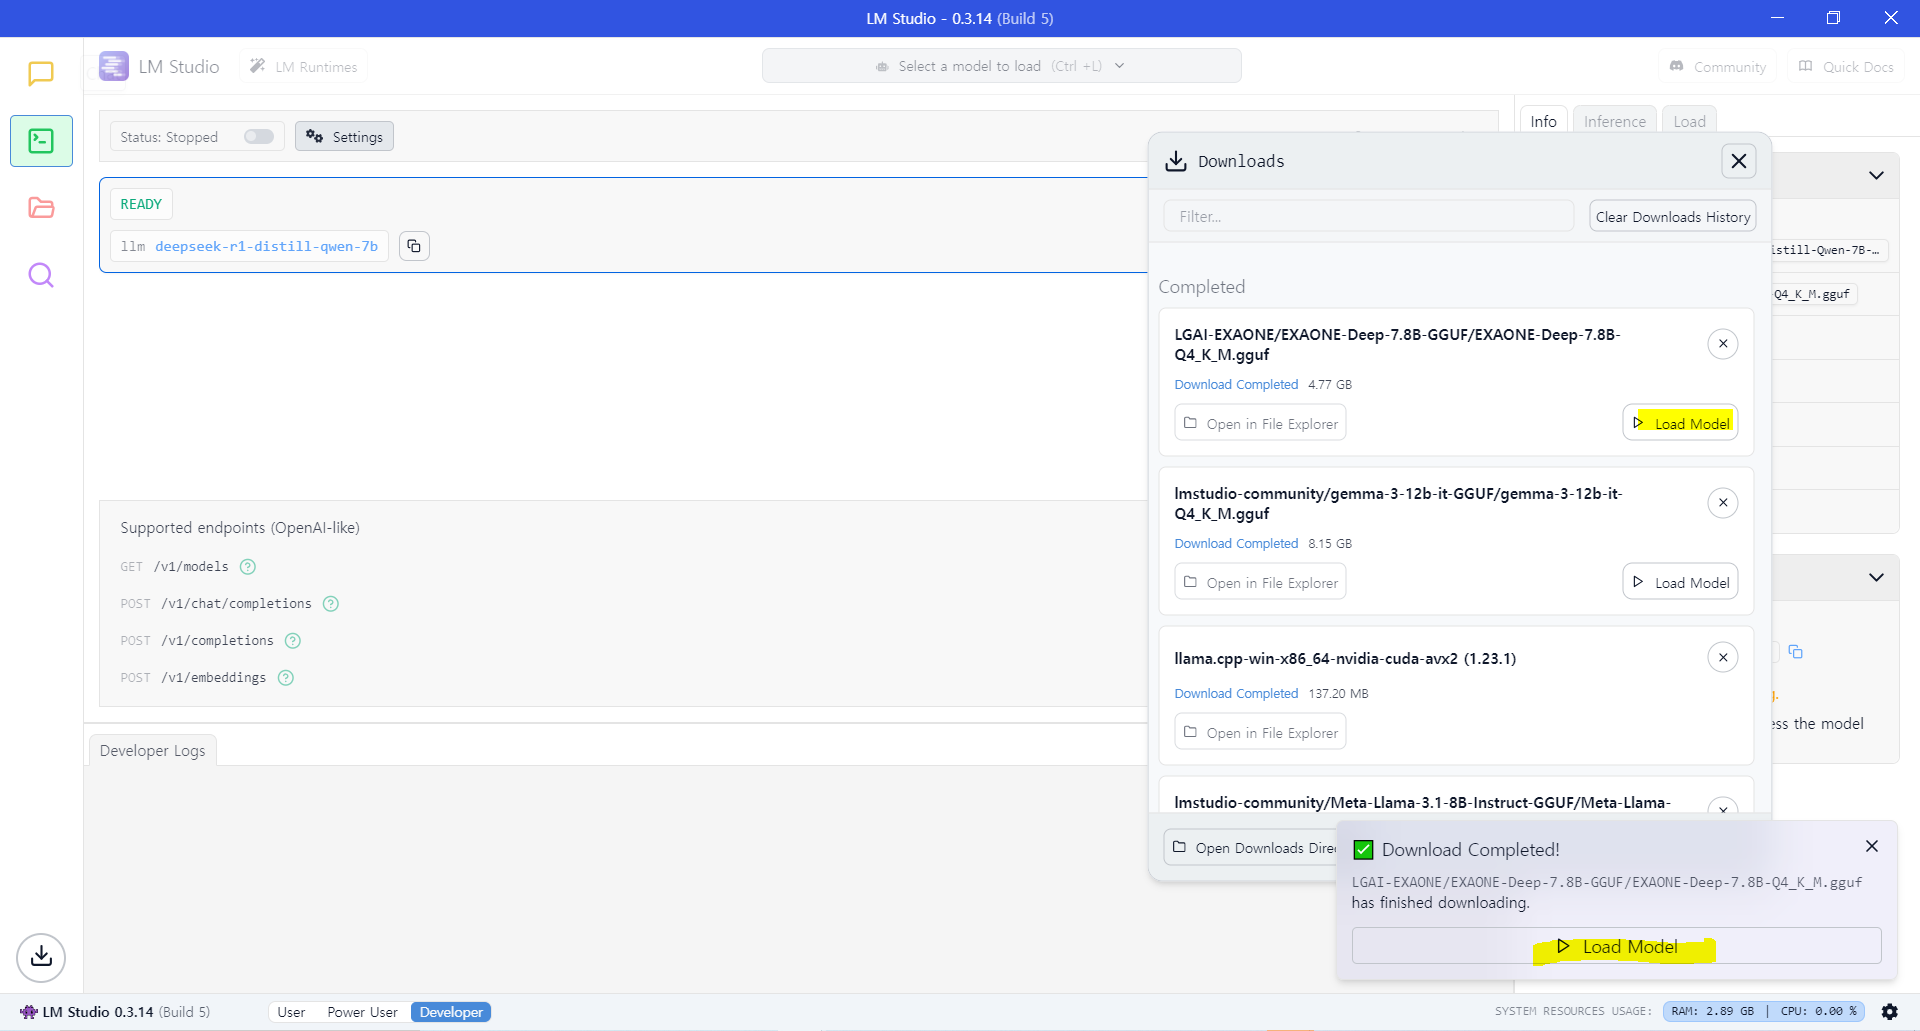Click Download Completed link for EXAONE-Deep
Screen dimensions: 1920x1031
[1236, 385]
